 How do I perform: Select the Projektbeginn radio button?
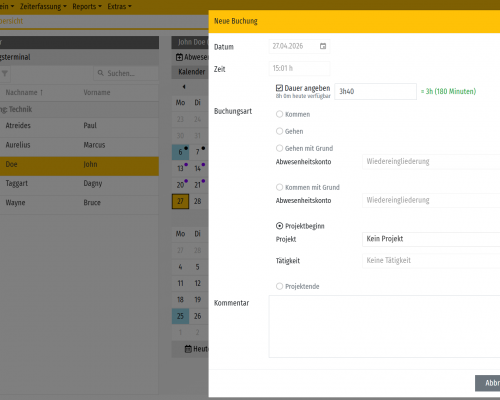[x=279, y=226]
